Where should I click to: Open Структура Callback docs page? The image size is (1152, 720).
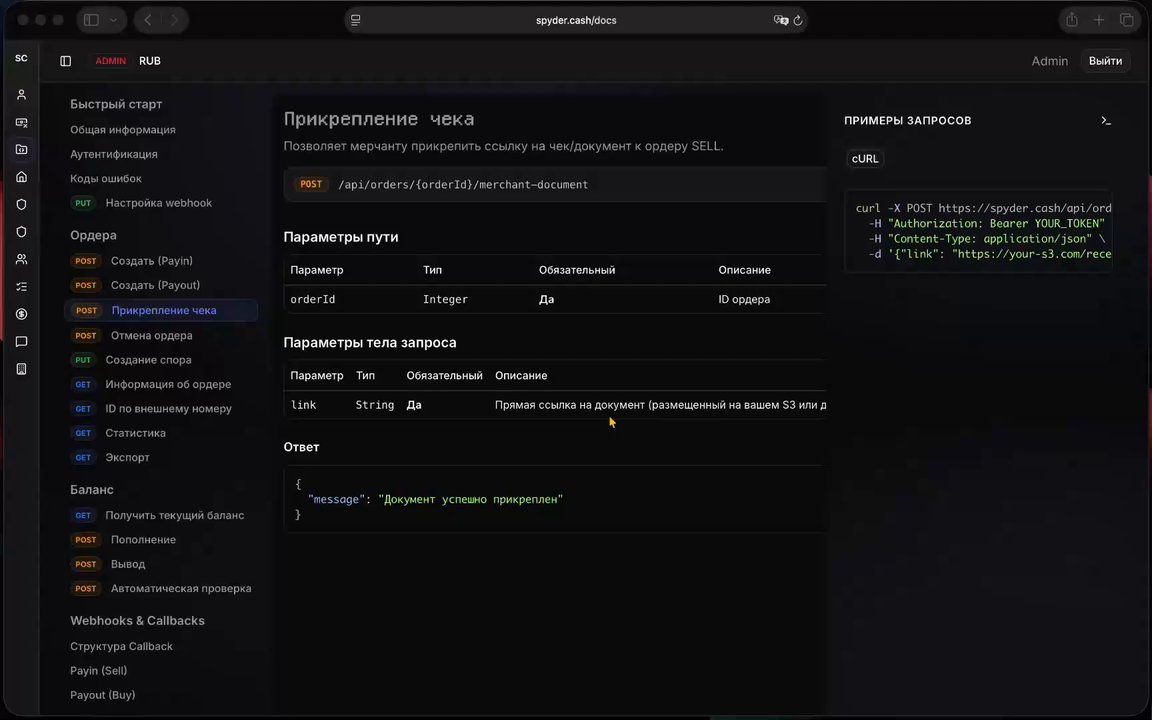coord(121,647)
